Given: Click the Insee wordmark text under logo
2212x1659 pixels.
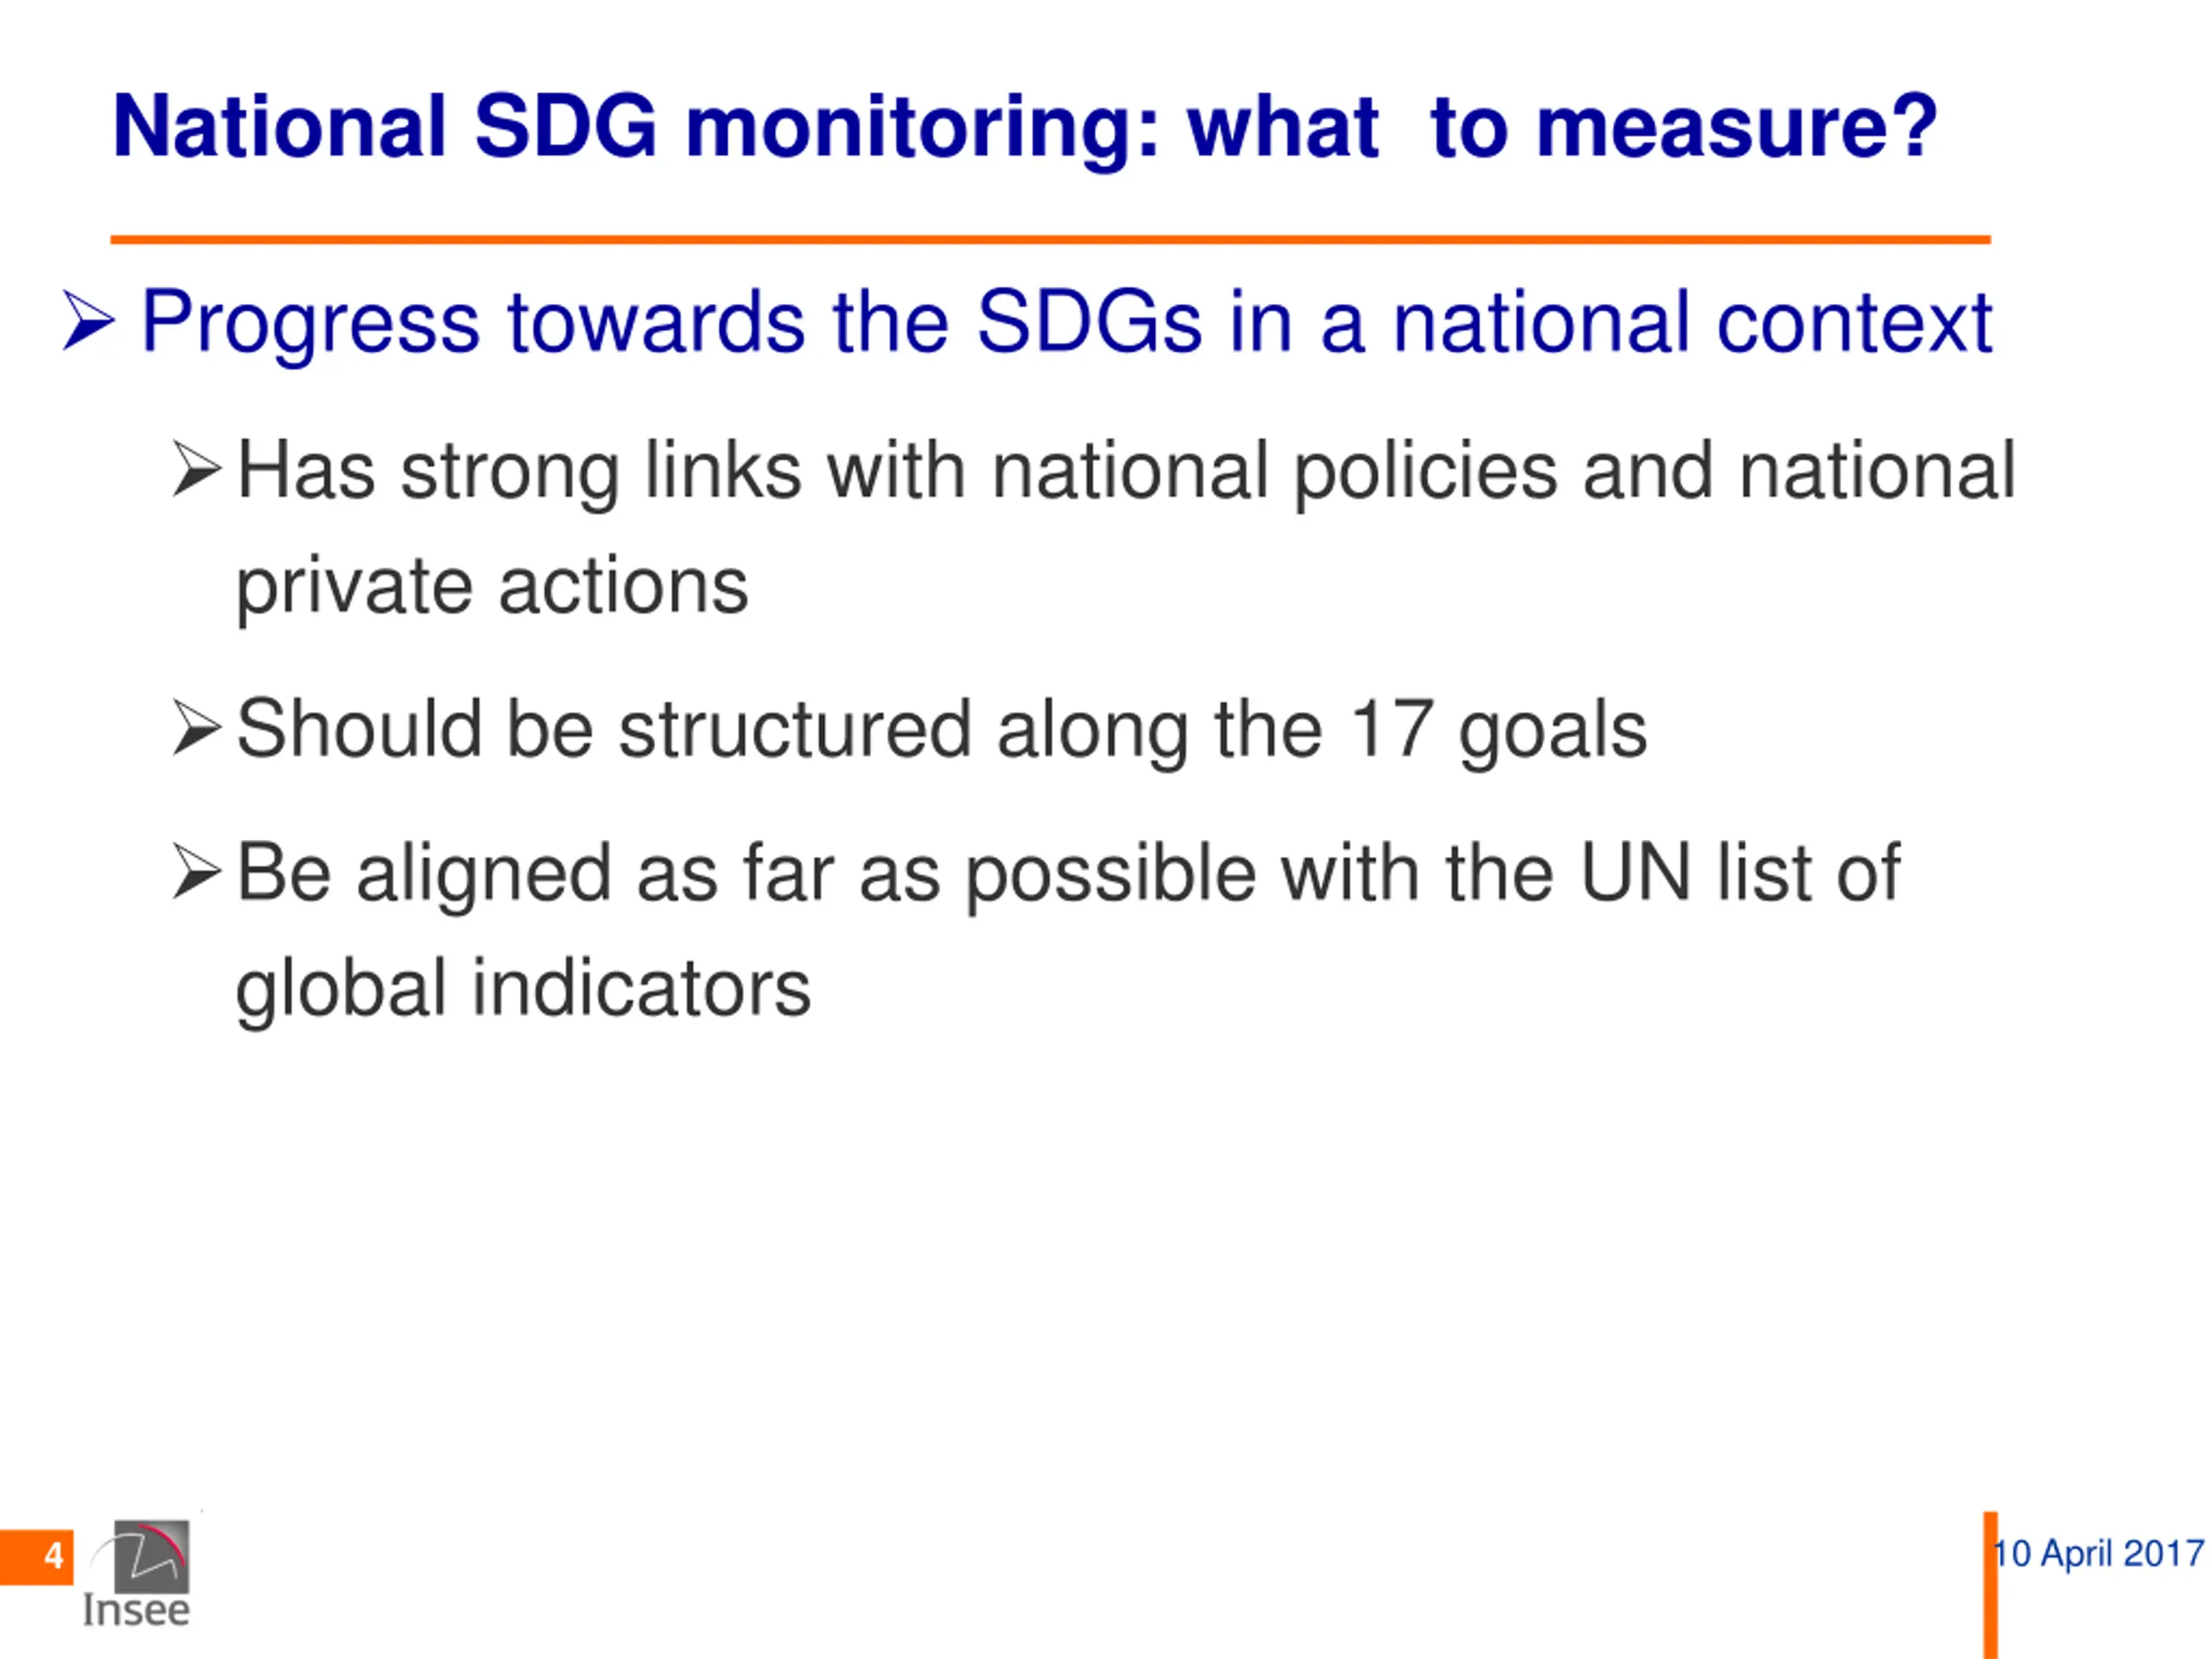Looking at the screenshot, I should click(136, 1610).
